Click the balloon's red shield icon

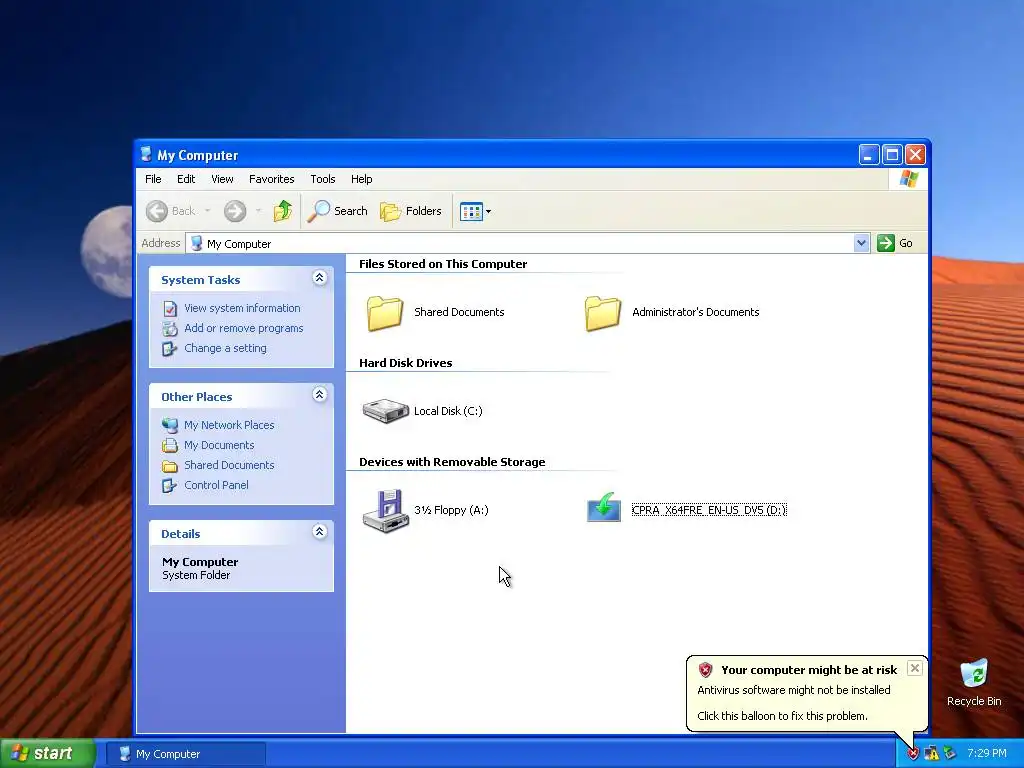[x=705, y=669]
